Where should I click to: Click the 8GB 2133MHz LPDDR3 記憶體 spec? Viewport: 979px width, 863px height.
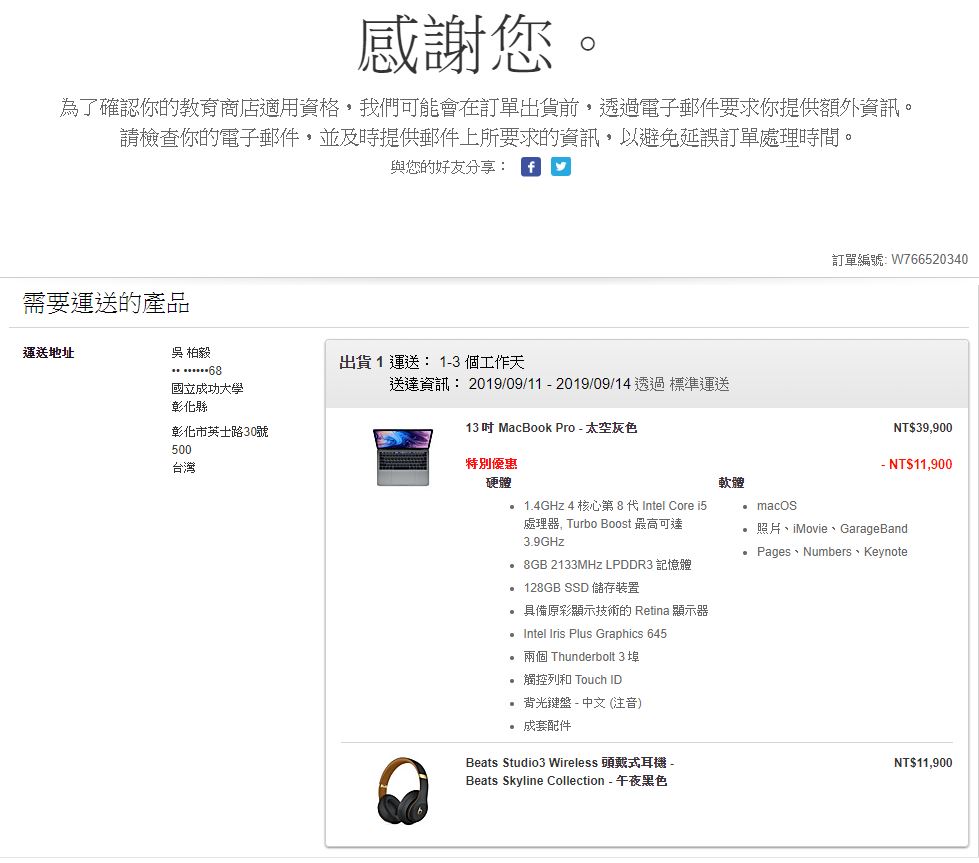pos(608,565)
